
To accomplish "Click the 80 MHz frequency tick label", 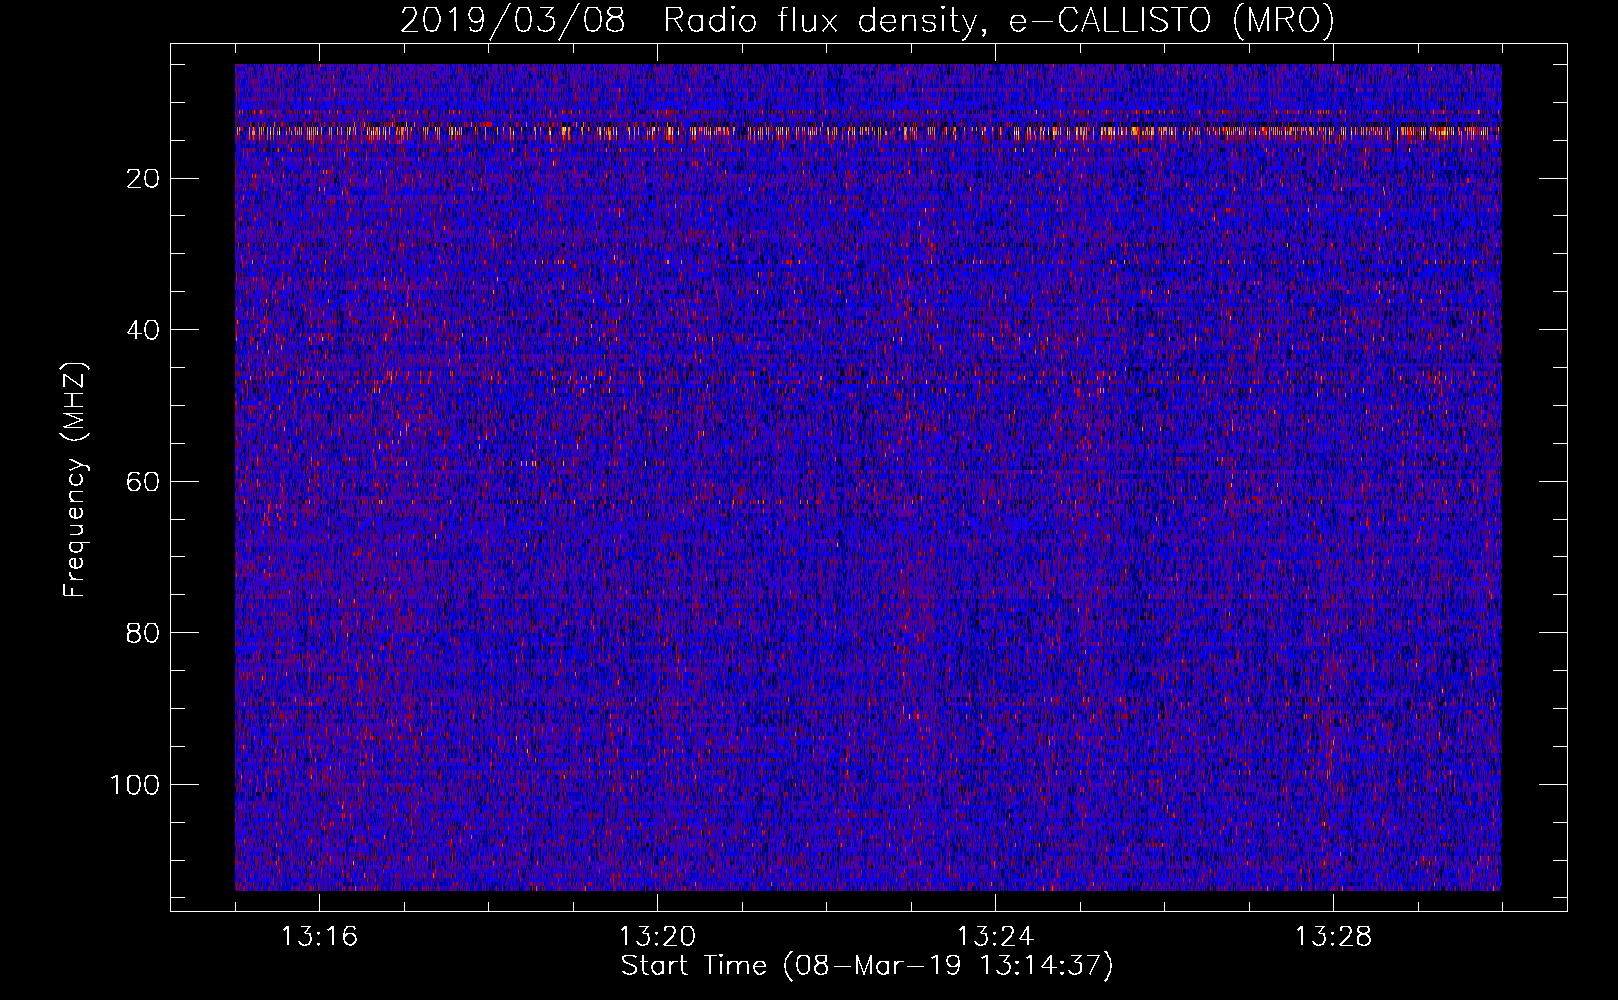I will (144, 633).
